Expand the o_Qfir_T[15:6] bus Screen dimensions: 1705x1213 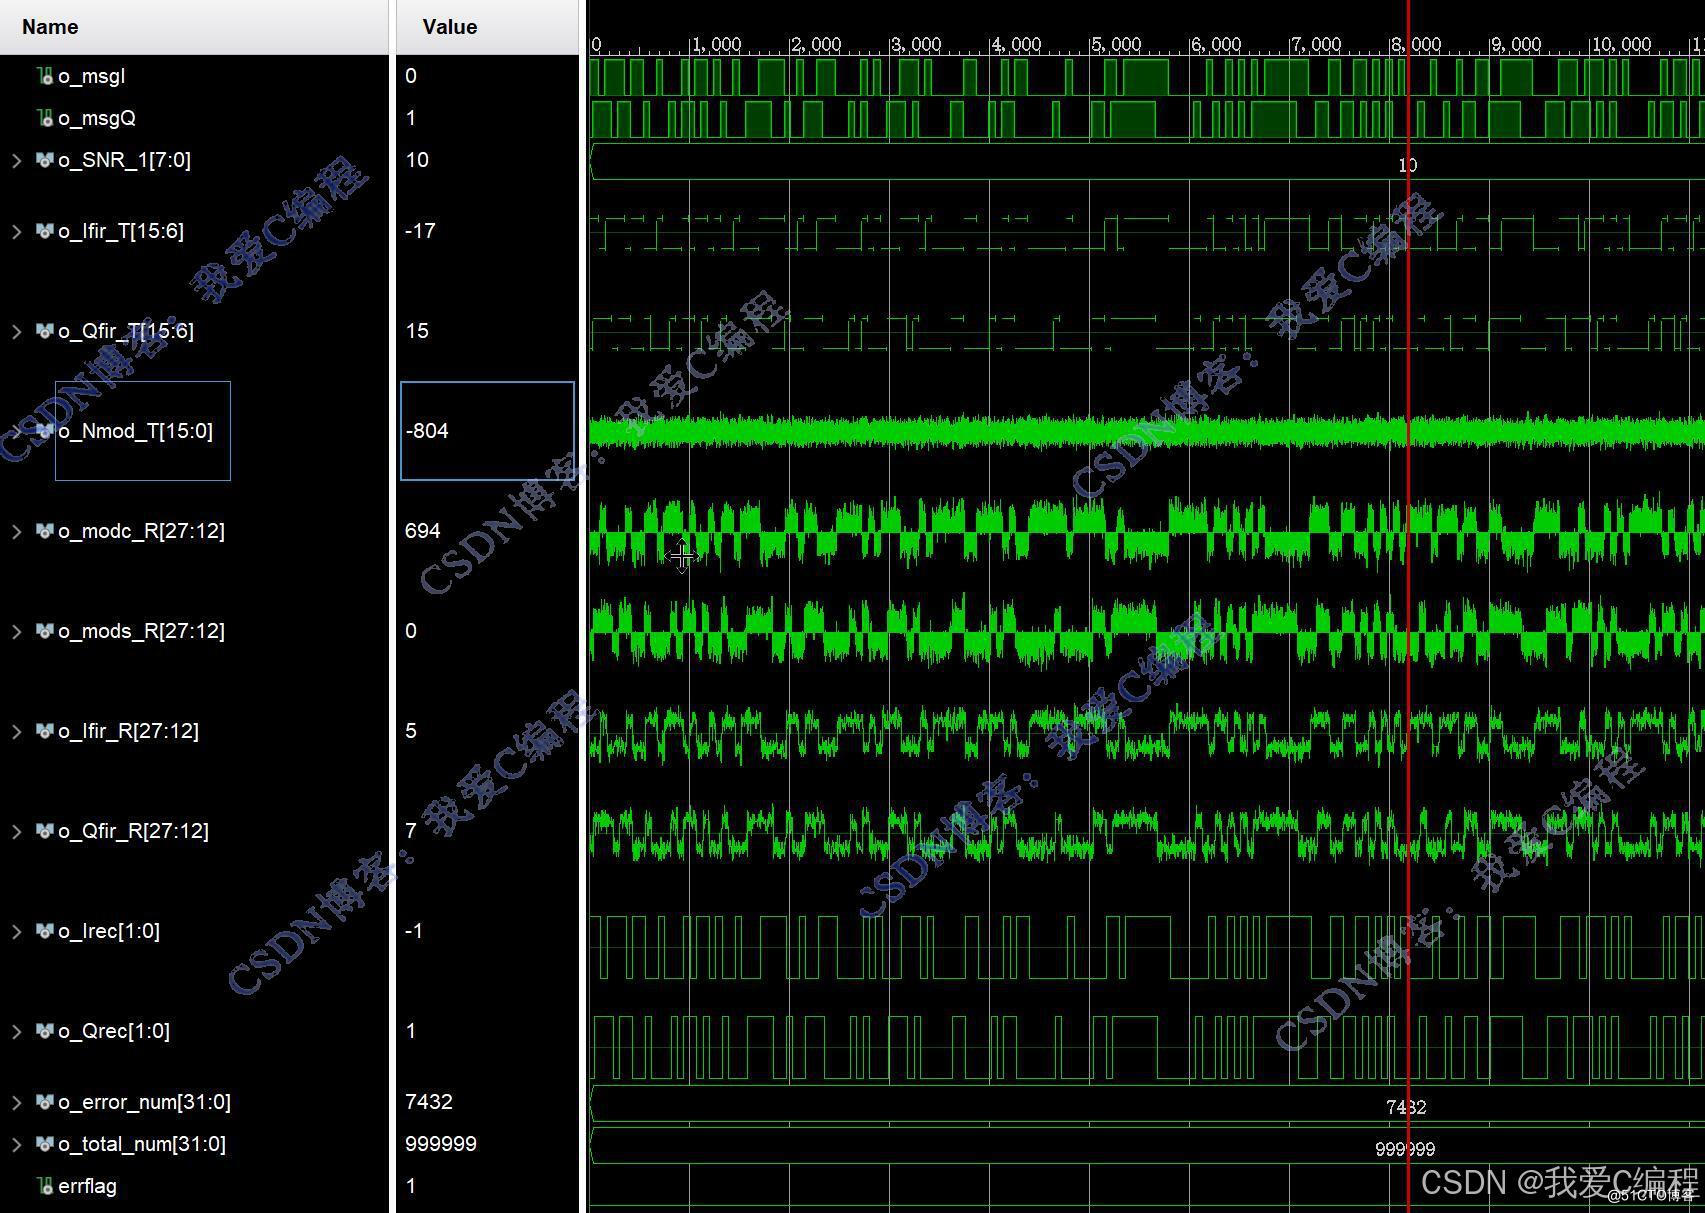pyautogui.click(x=16, y=331)
